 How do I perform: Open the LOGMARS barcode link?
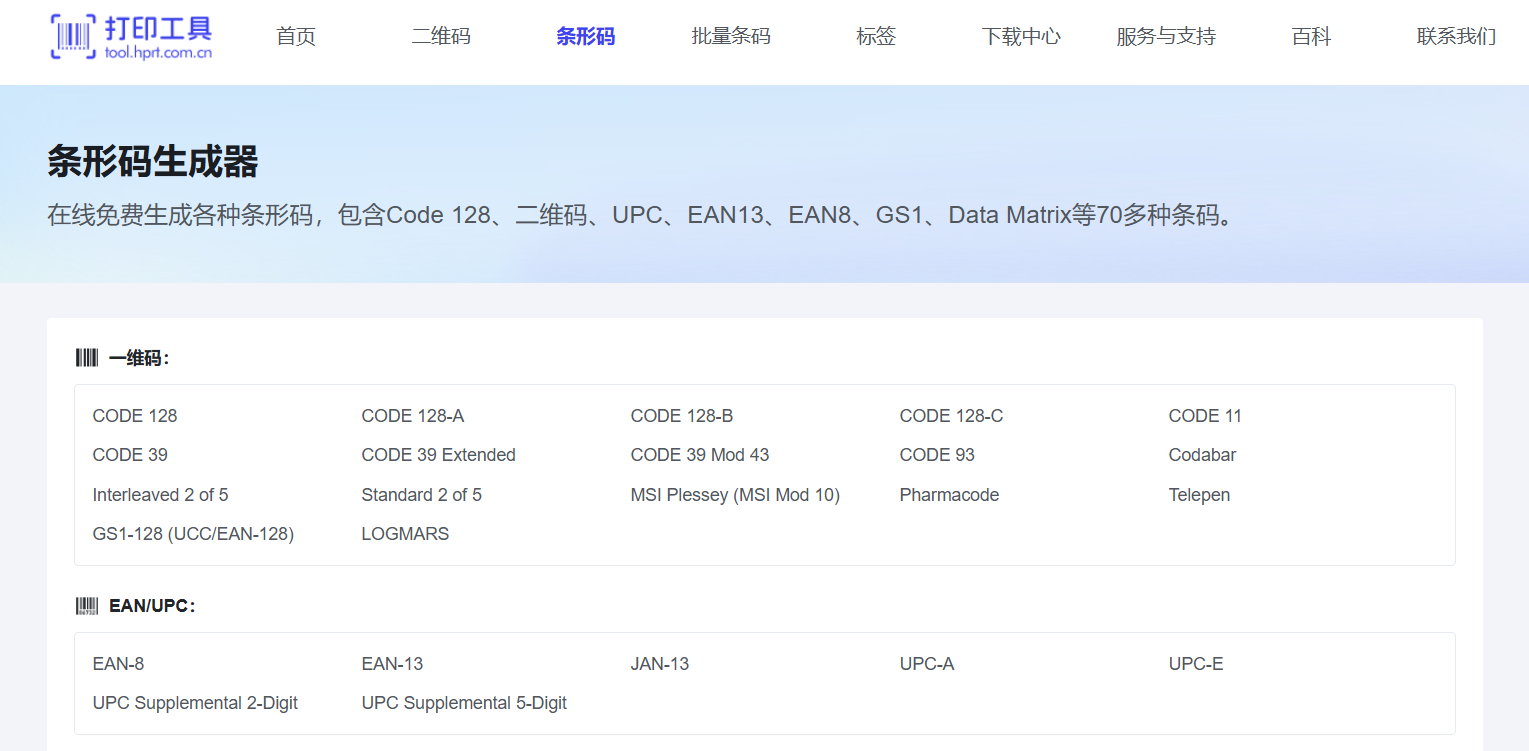(405, 534)
